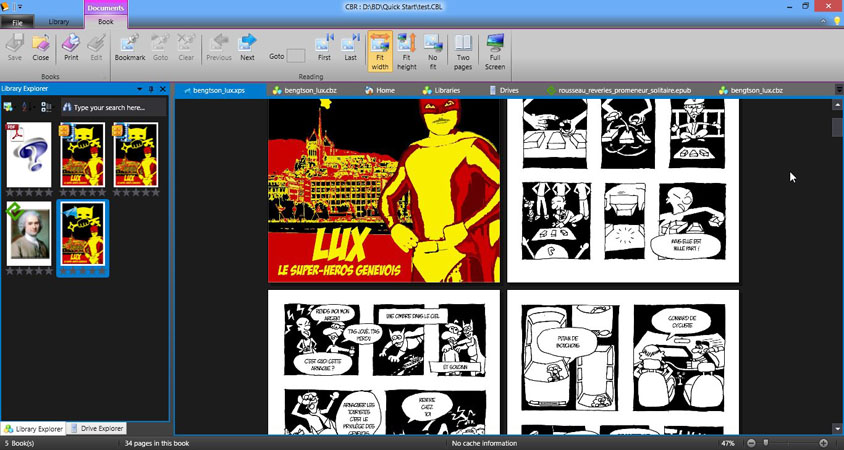Switch to the Home document tab
Image resolution: width=844 pixels, height=450 pixels.
(380, 90)
